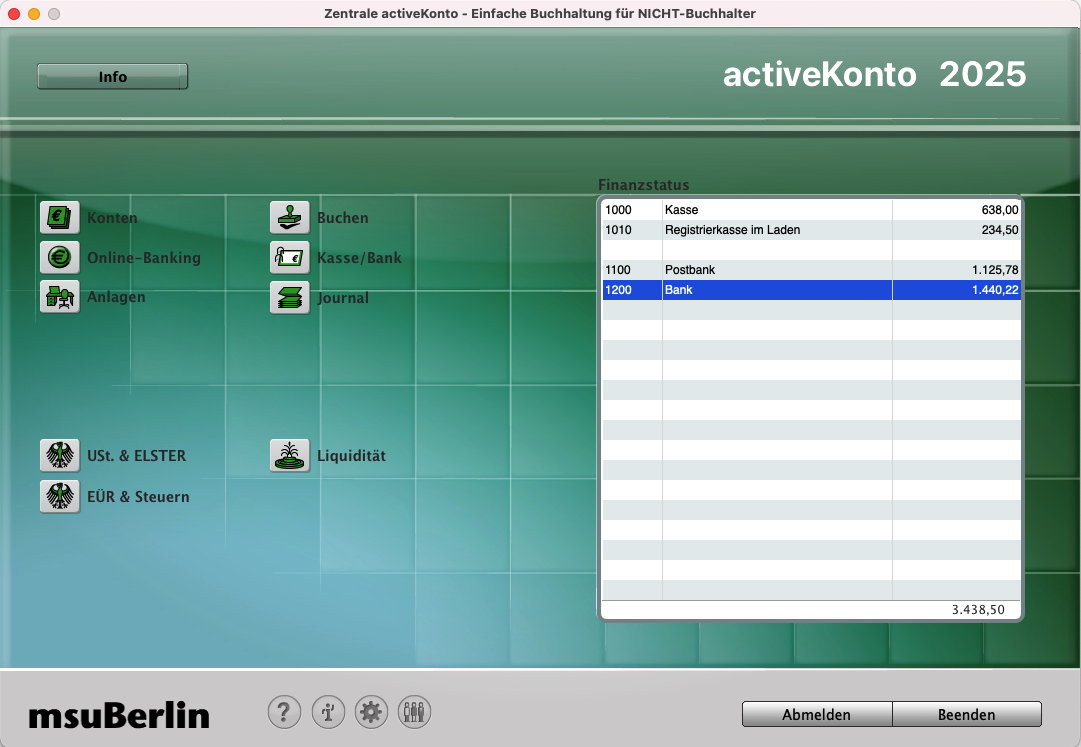Open the Liquidität fountain icon

pyautogui.click(x=289, y=455)
